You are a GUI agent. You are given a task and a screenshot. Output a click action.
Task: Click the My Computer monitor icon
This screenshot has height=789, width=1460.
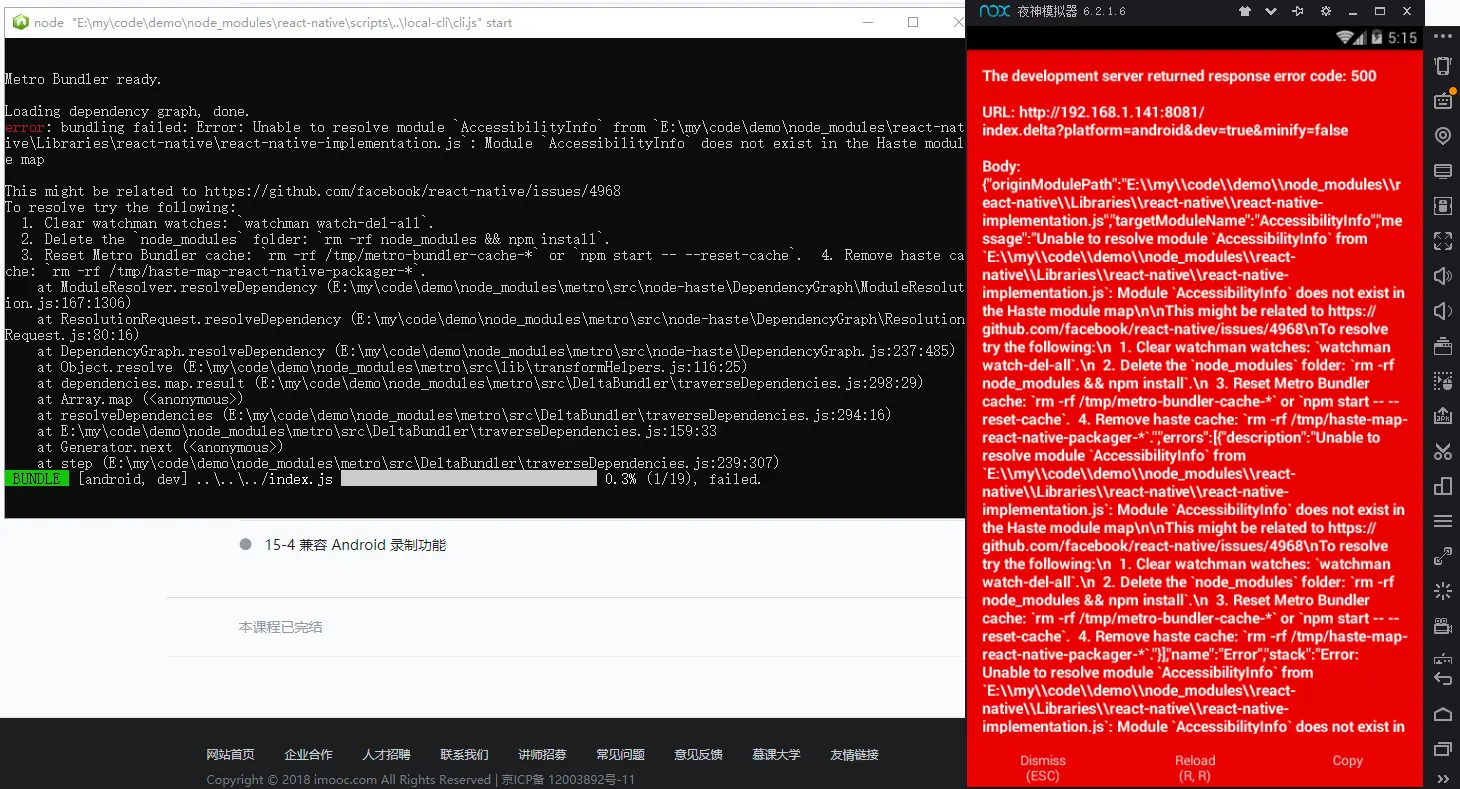pos(1443,171)
